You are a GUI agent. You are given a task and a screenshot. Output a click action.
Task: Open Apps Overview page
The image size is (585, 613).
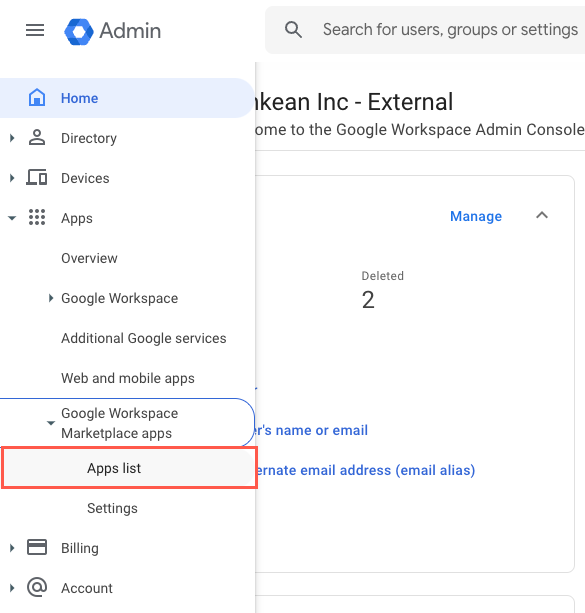click(x=126, y=258)
